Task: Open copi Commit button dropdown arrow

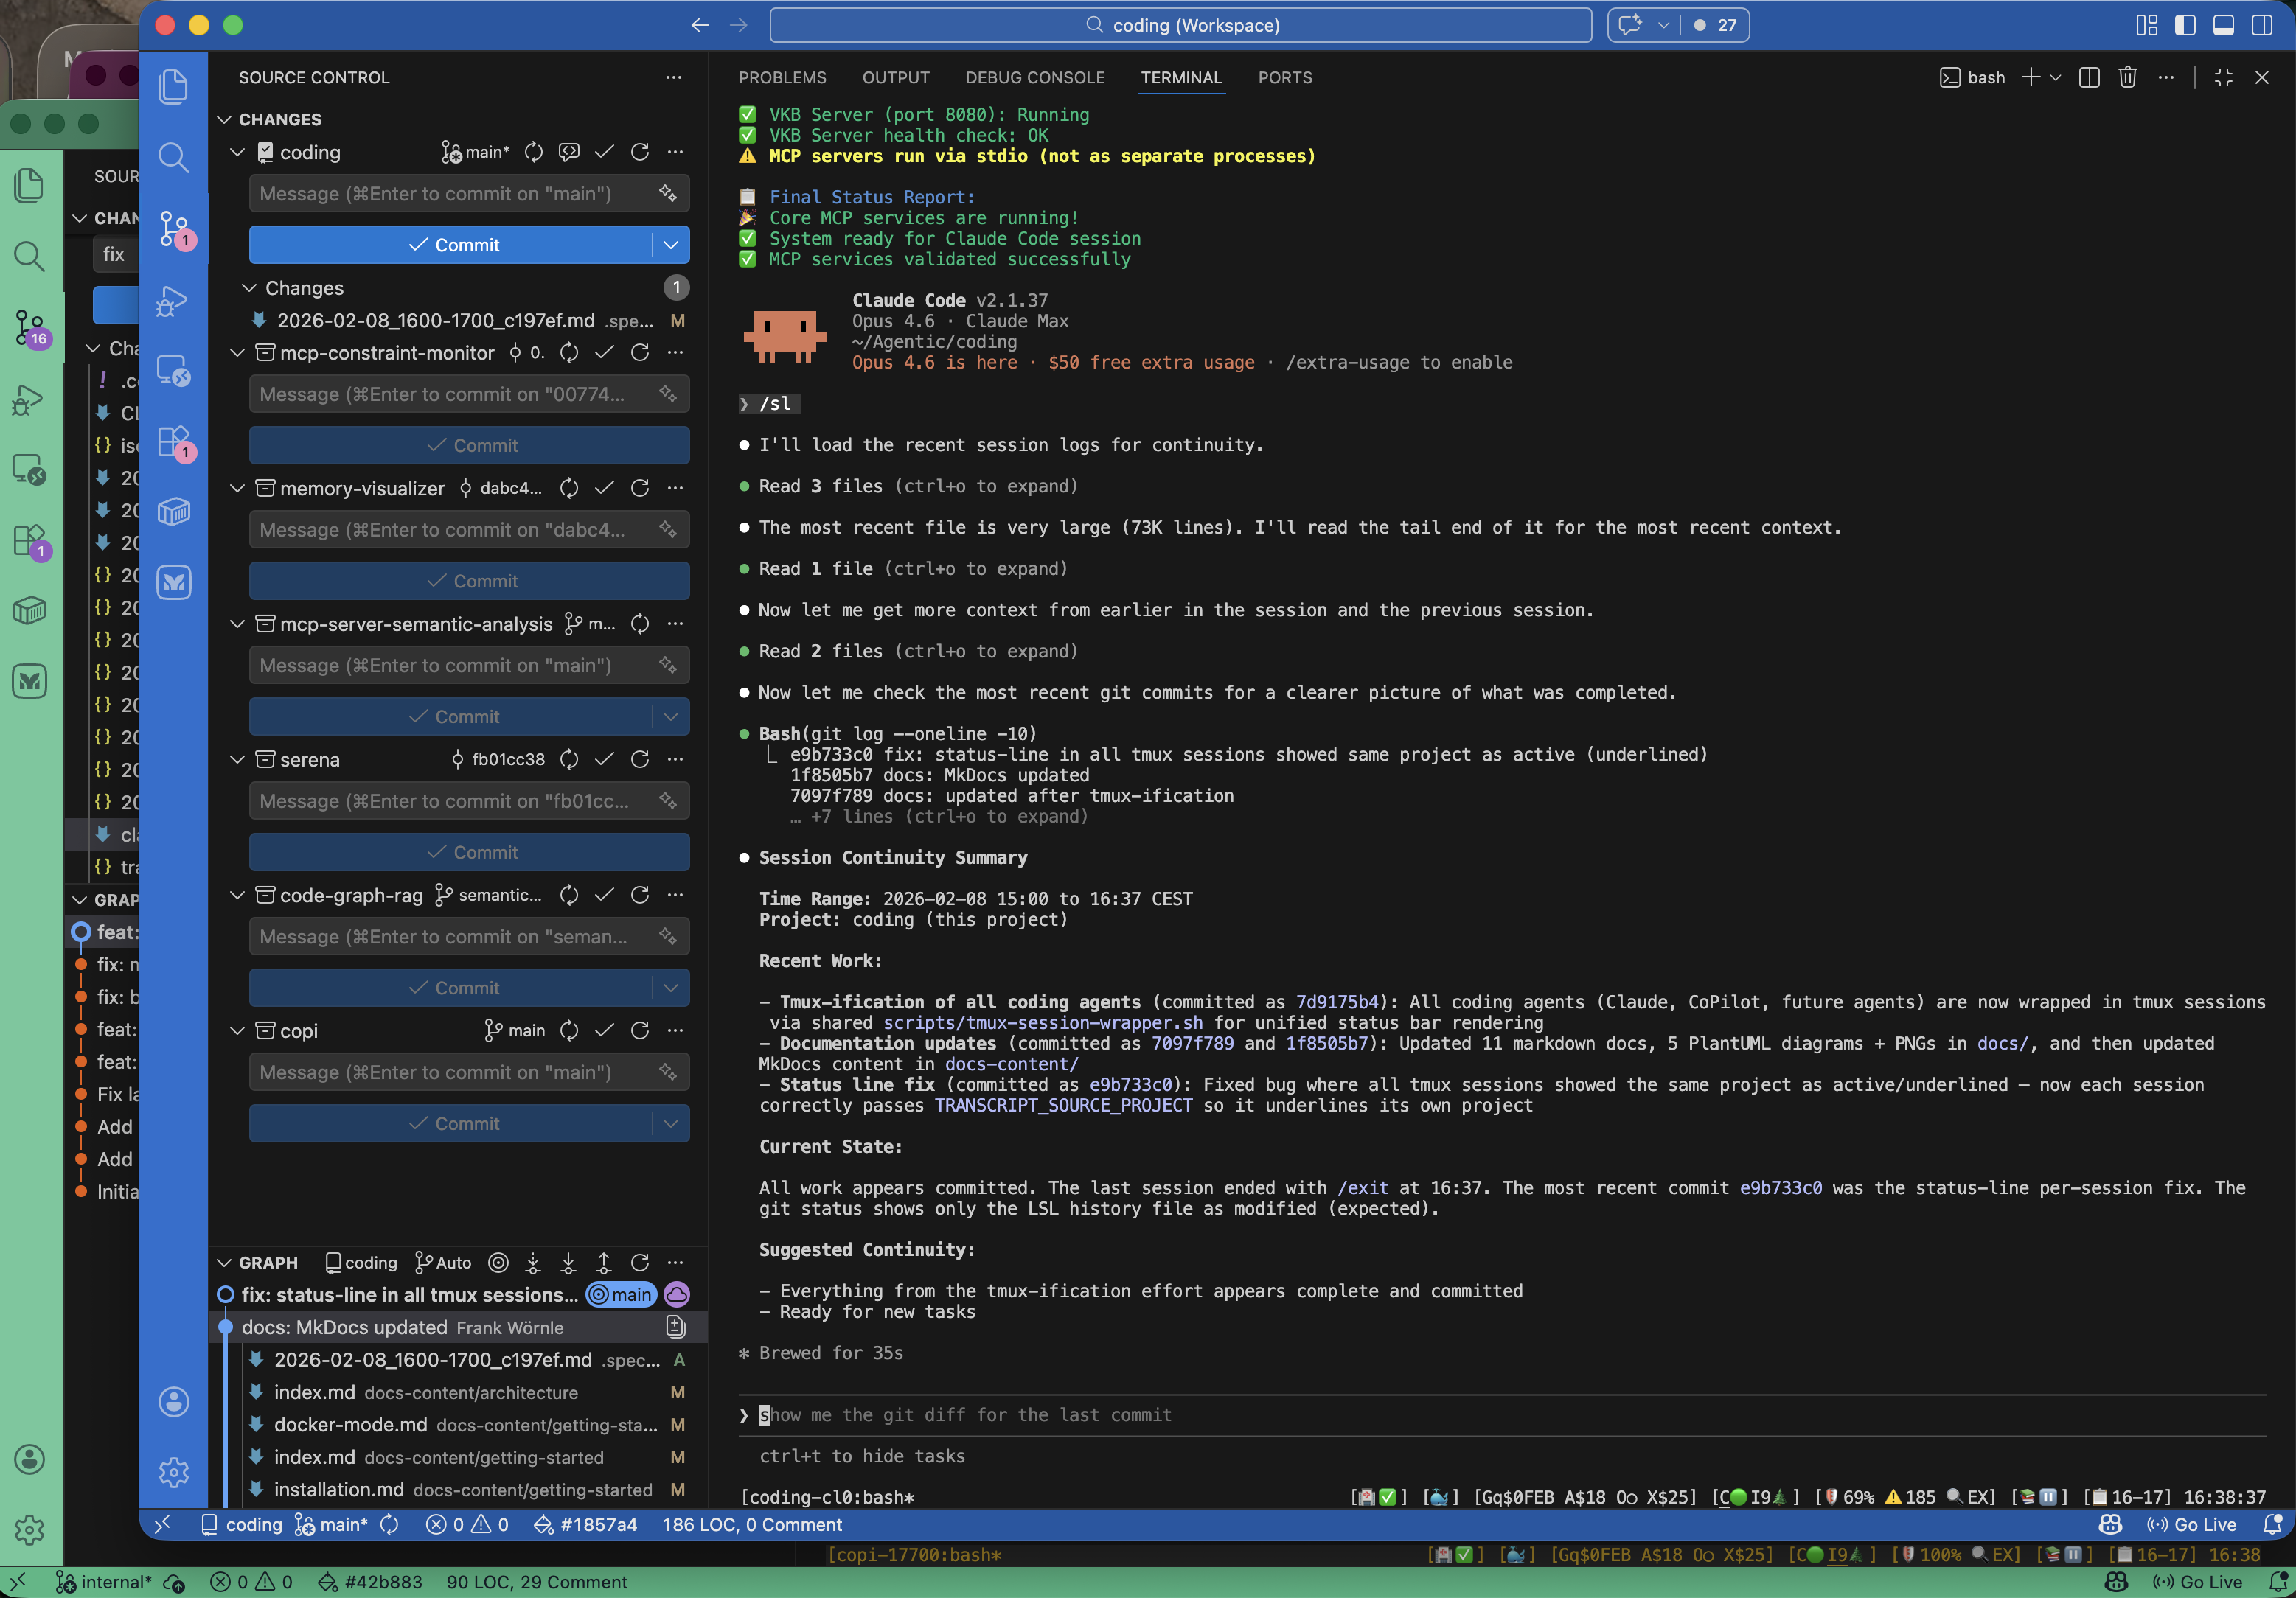Action: point(671,1123)
